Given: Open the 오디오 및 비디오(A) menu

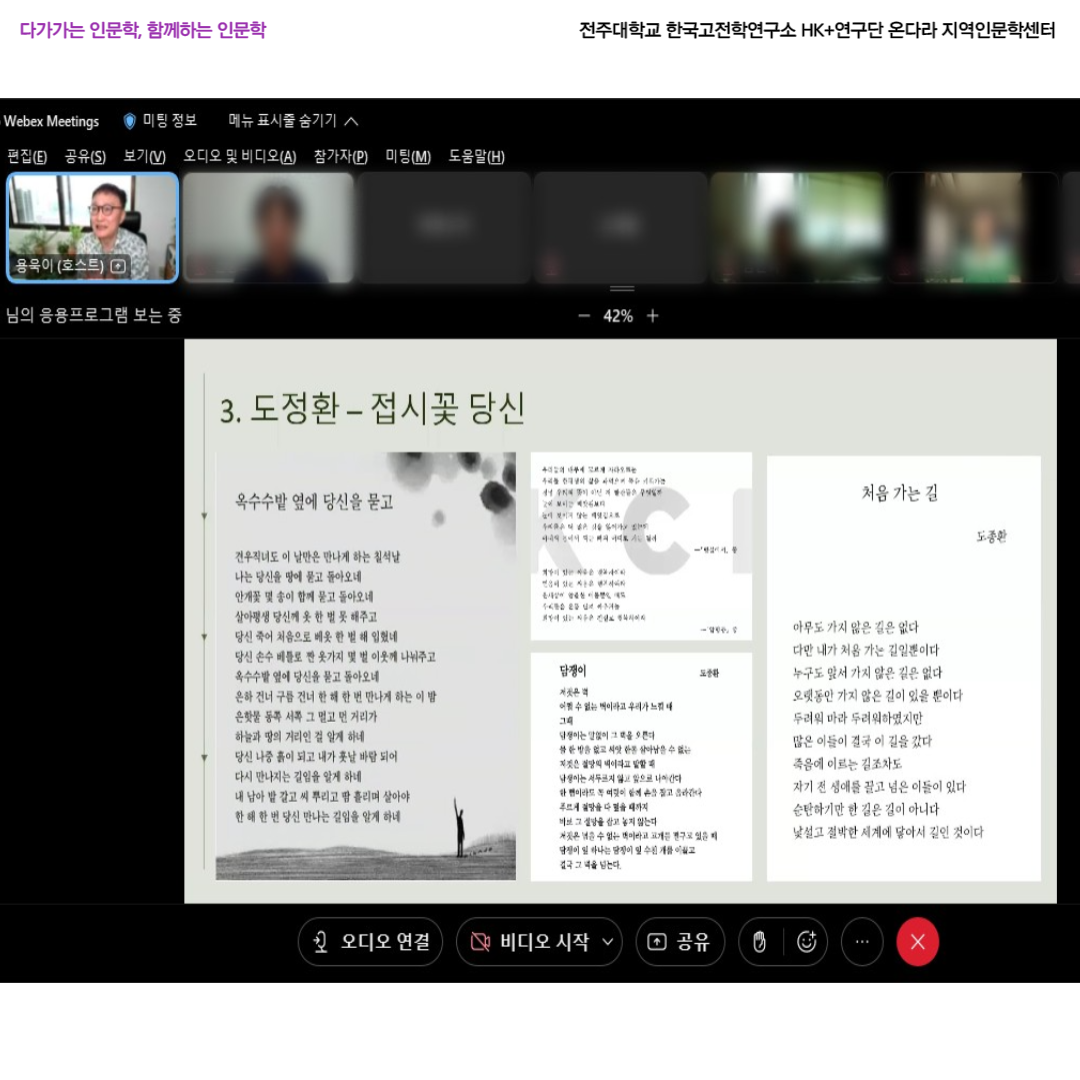Looking at the screenshot, I should 239,156.
